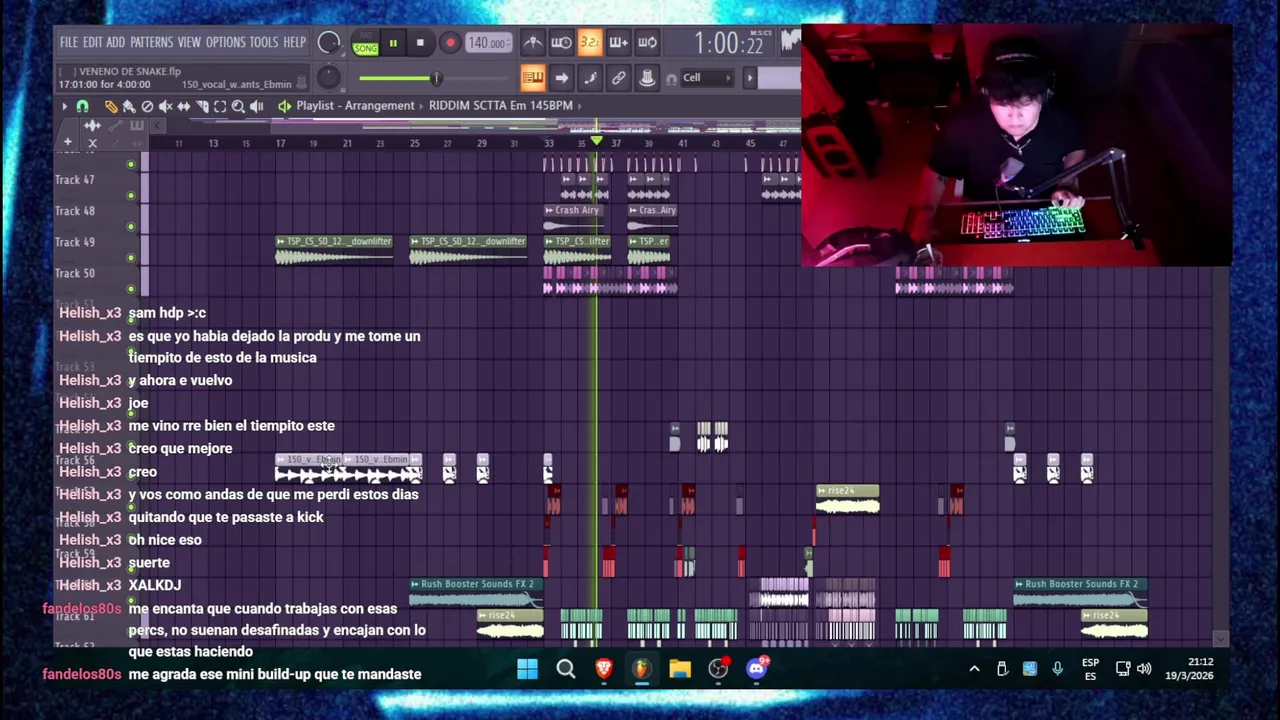Click the pause button in transport

click(x=393, y=43)
